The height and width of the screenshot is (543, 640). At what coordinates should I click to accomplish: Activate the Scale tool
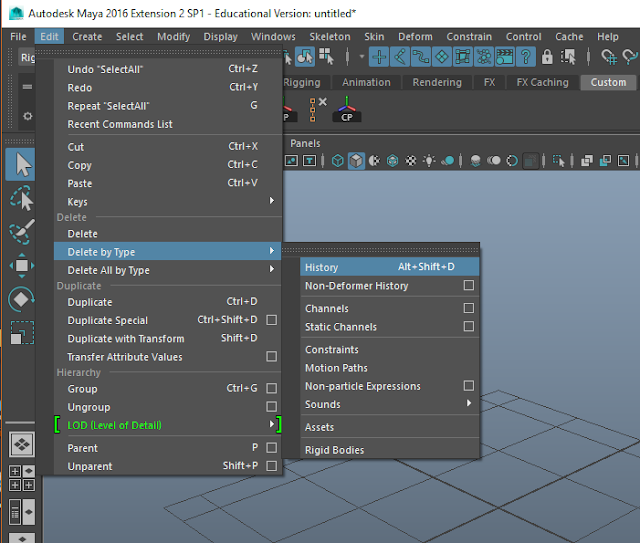click(x=21, y=332)
